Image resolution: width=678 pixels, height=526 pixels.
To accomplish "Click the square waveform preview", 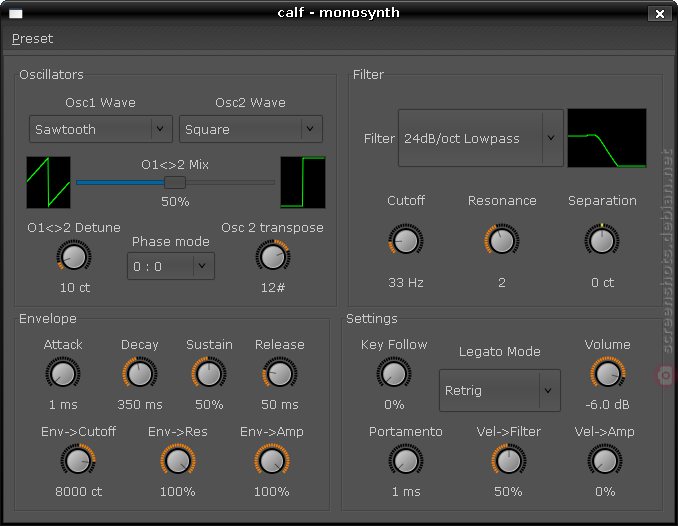I will pyautogui.click(x=303, y=182).
